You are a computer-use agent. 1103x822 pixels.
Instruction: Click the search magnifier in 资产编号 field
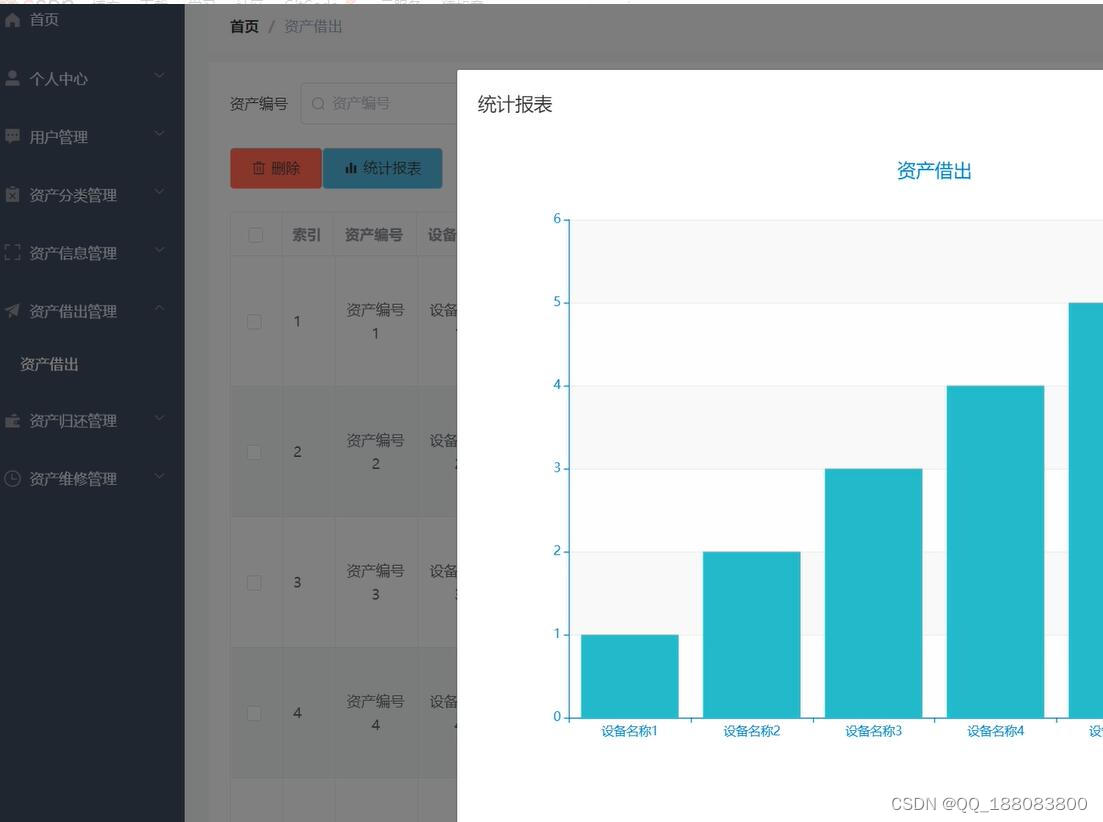[x=318, y=103]
